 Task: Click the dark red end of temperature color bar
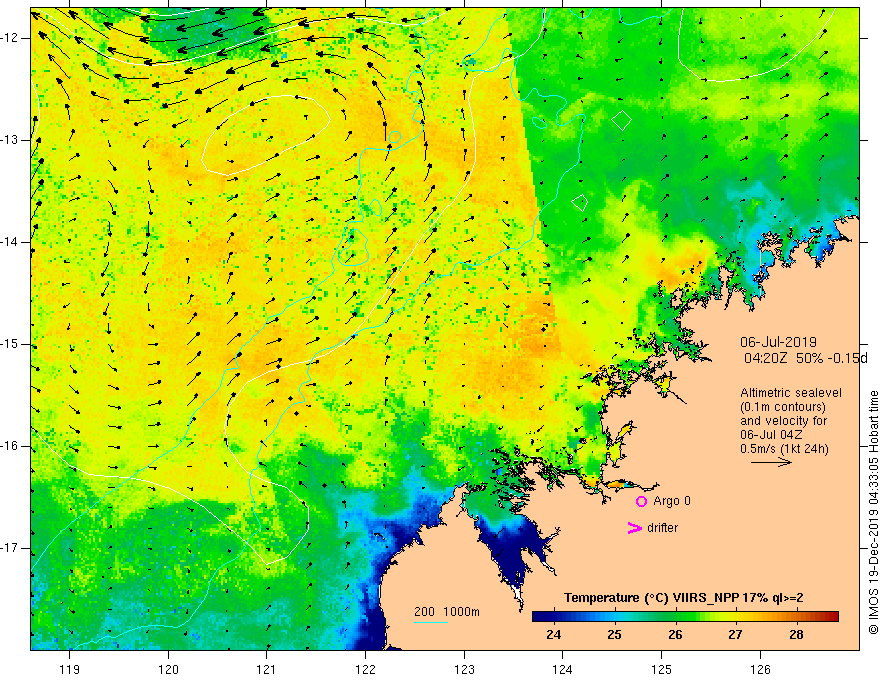832,617
